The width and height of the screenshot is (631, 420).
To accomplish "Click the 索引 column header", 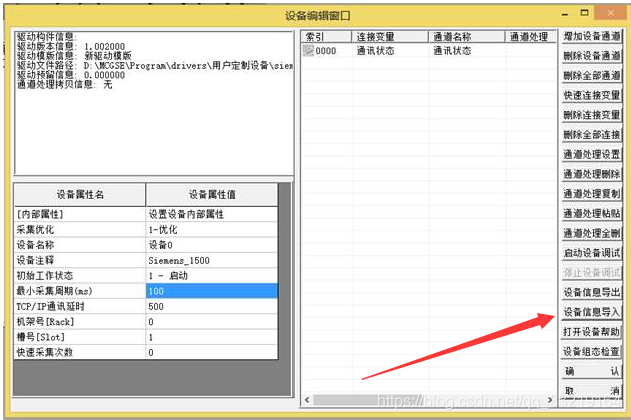I will [326, 37].
